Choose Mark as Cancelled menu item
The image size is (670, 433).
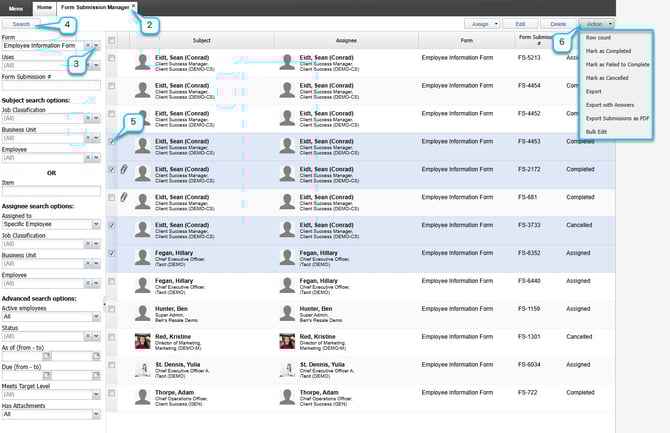coord(607,78)
